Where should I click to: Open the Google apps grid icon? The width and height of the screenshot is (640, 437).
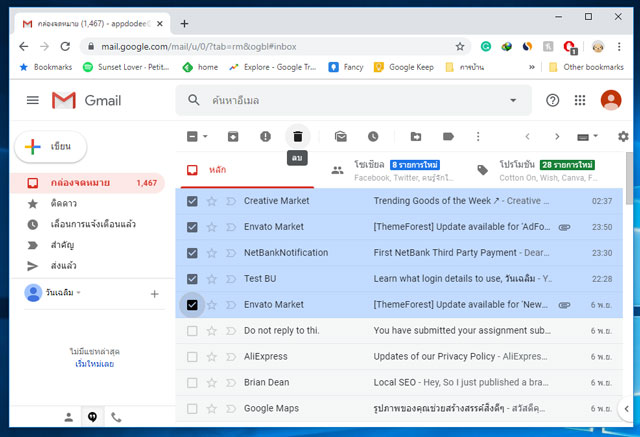coord(580,100)
